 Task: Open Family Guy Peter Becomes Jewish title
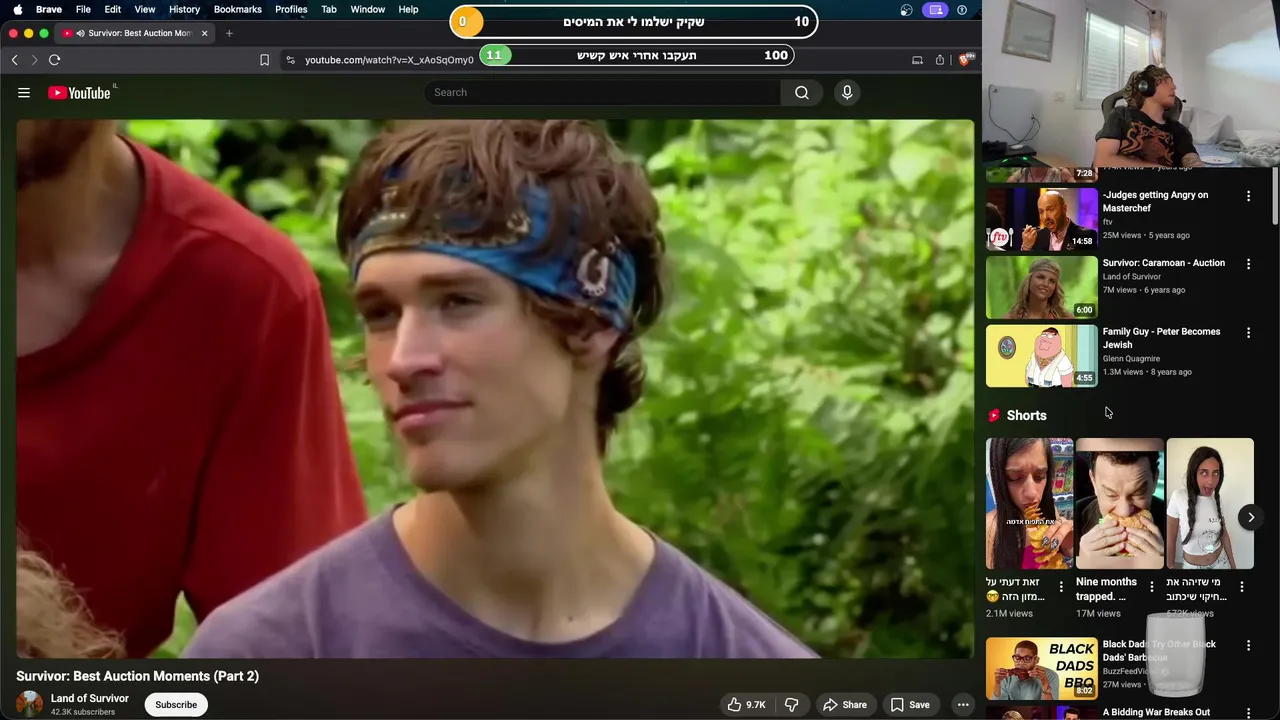tap(1161, 338)
